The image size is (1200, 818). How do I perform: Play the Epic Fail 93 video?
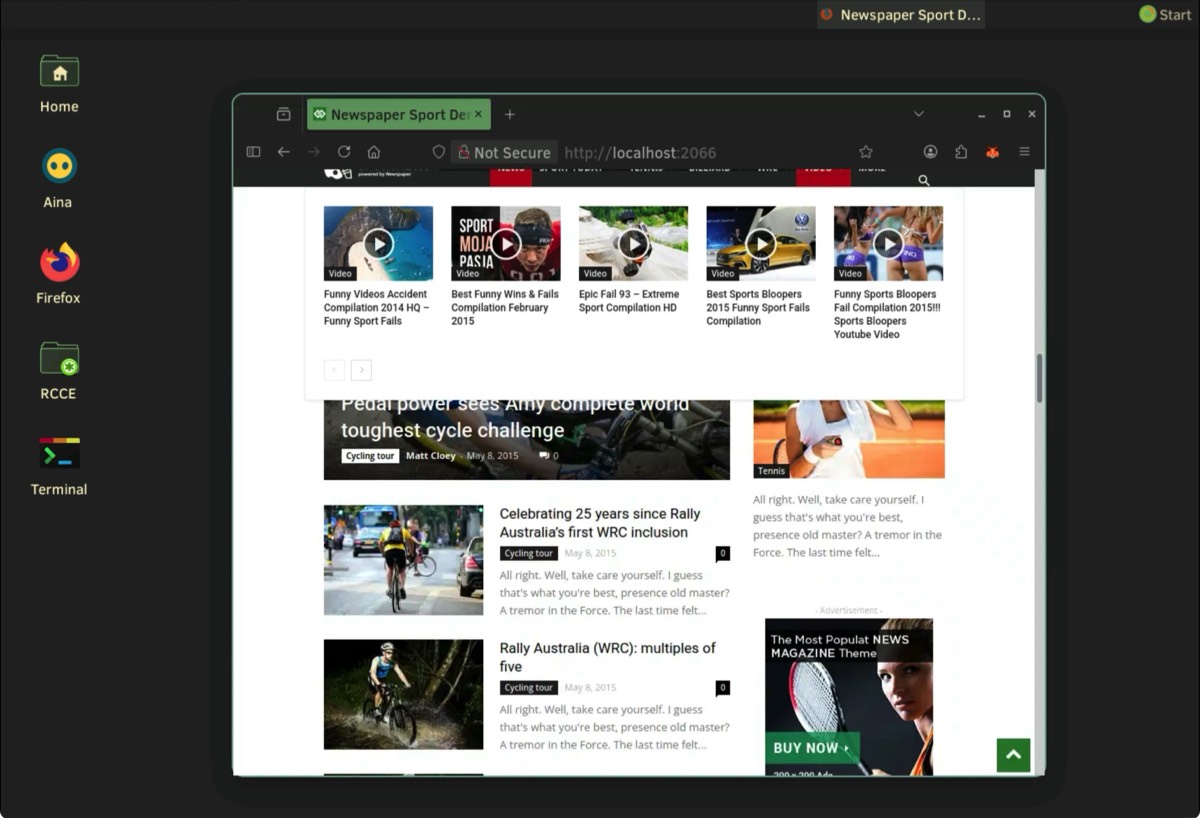click(633, 243)
